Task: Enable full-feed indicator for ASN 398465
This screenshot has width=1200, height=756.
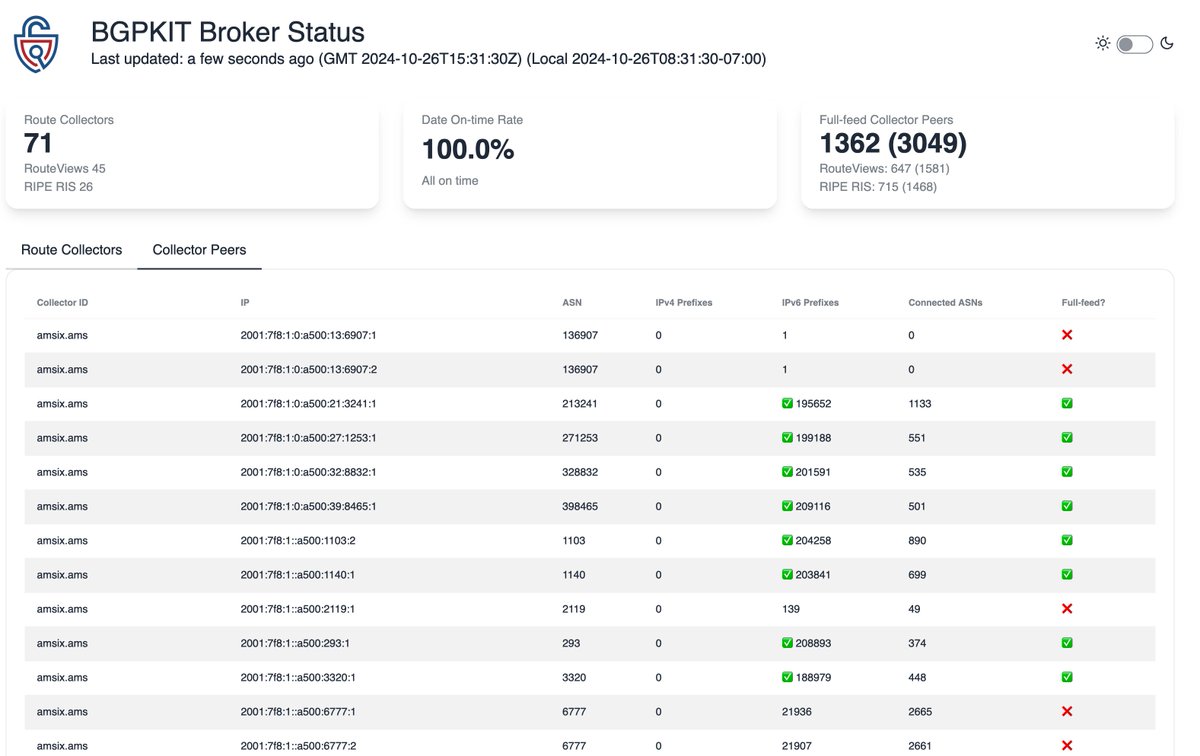Action: (x=1066, y=506)
